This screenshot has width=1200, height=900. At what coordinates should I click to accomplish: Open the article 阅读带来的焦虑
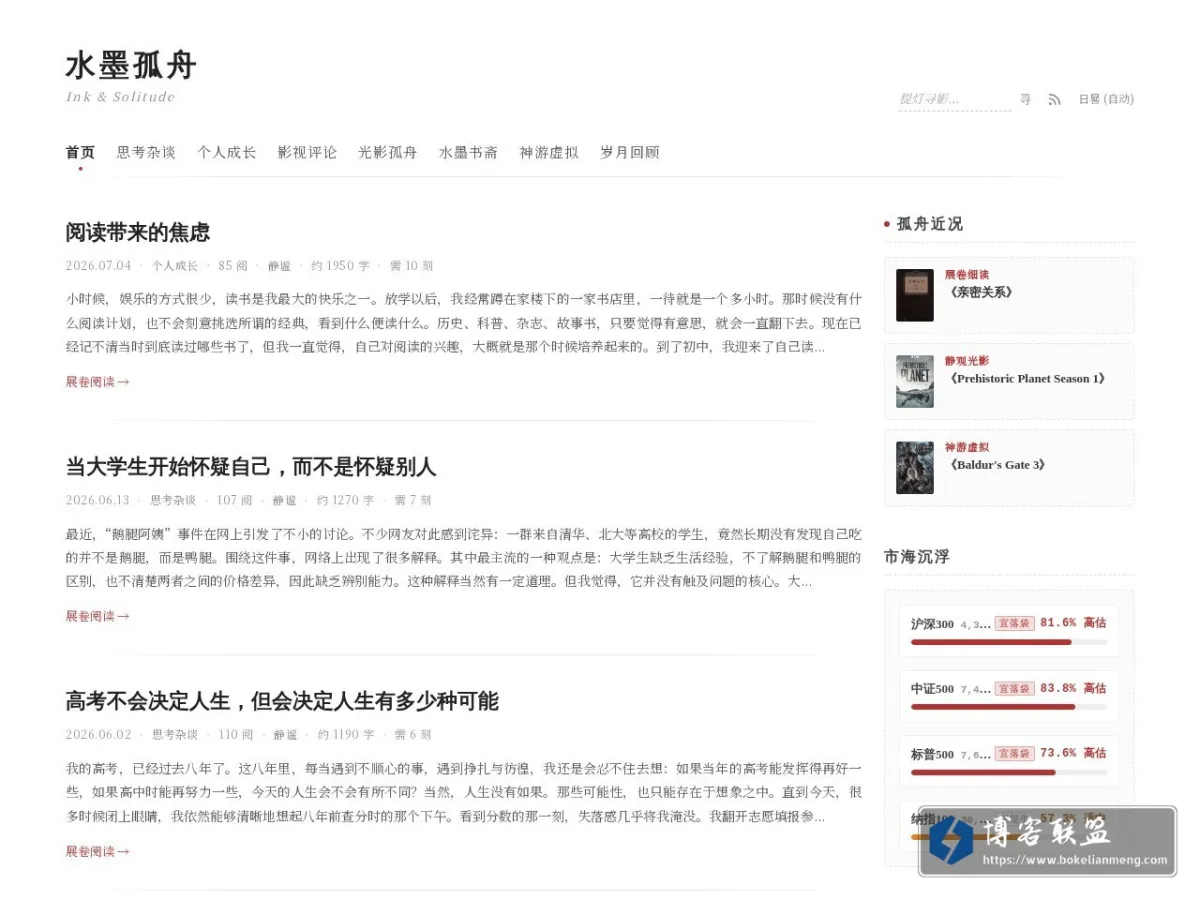pyautogui.click(x=138, y=232)
